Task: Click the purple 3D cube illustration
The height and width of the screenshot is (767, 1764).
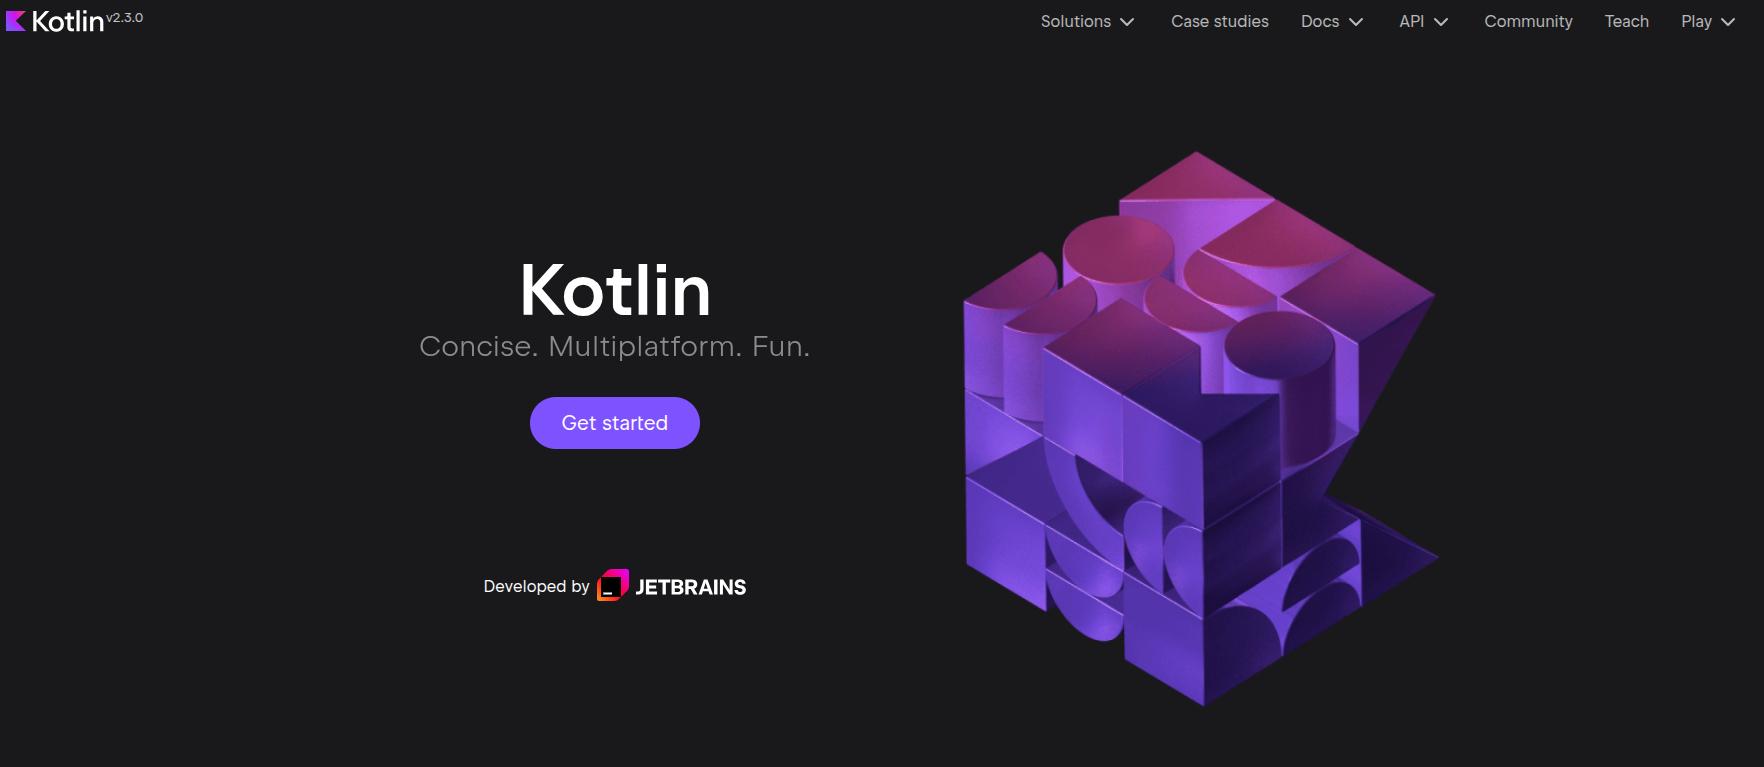Action: click(1200, 428)
